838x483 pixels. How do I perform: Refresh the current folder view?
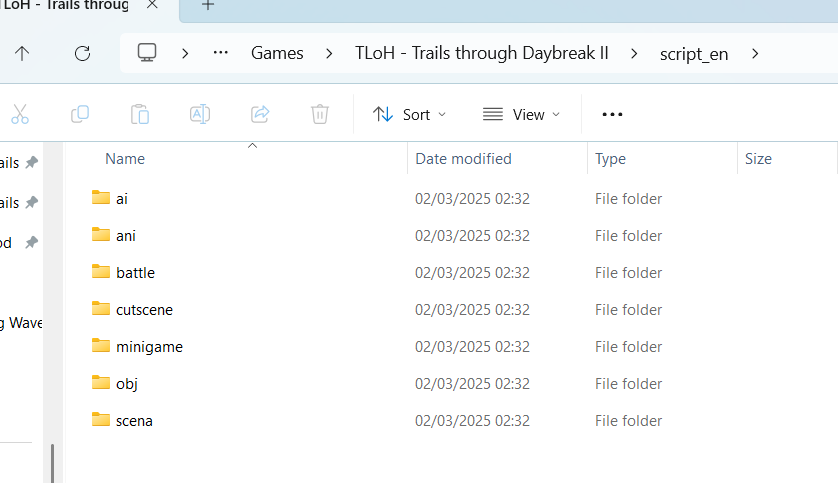pyautogui.click(x=82, y=53)
